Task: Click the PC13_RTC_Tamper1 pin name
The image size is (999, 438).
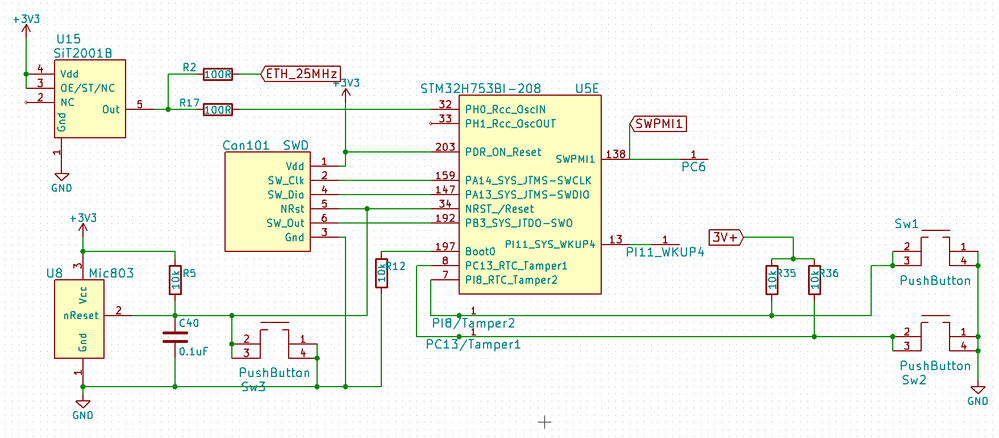Action: click(x=516, y=265)
